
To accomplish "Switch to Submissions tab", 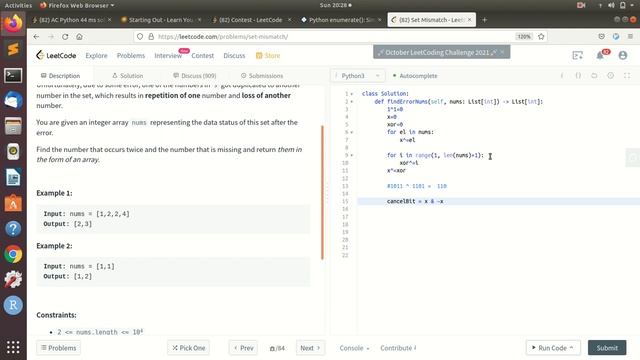I will tap(262, 76).
